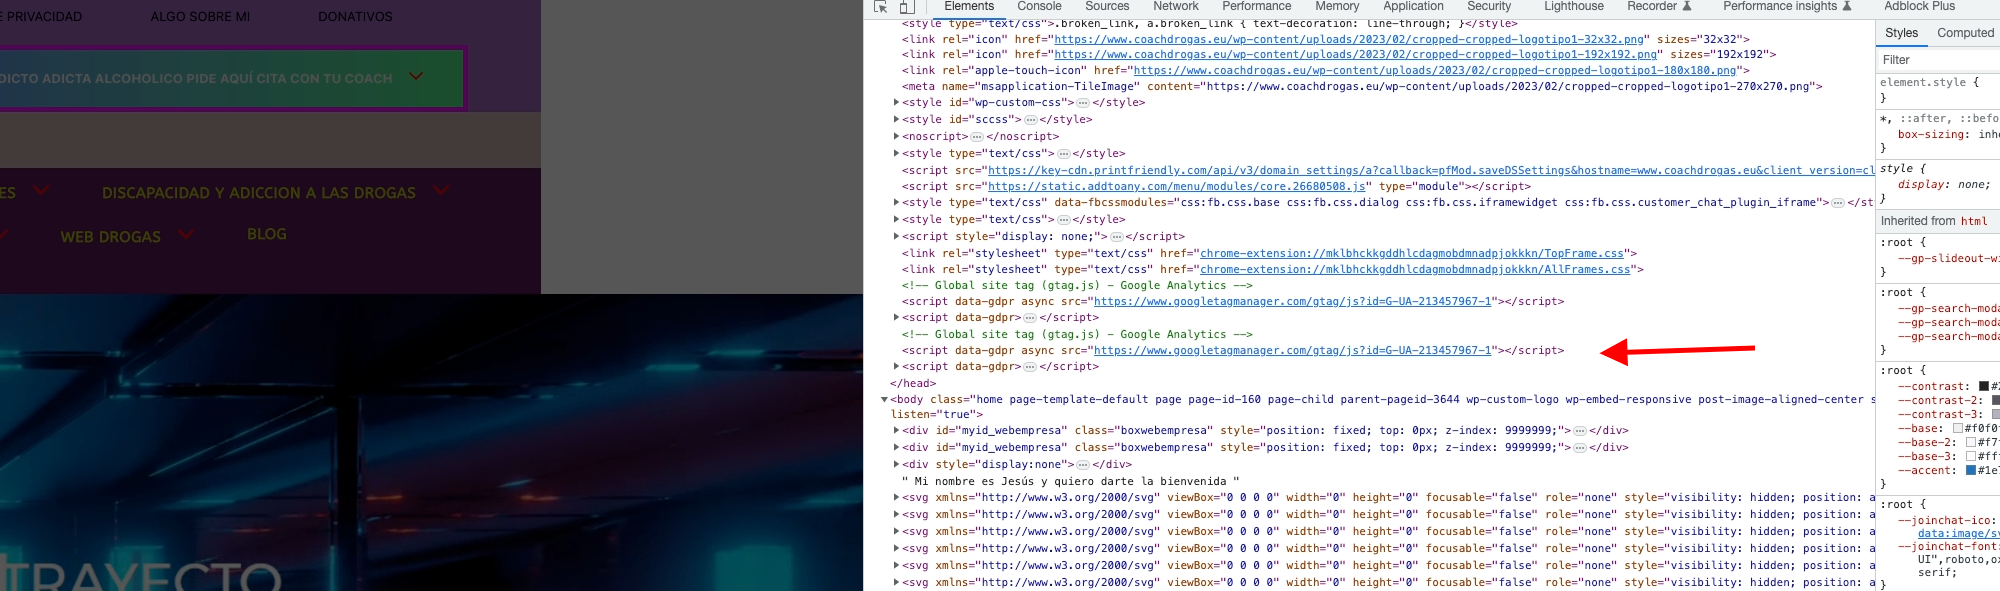Image resolution: width=2000 pixels, height=591 pixels.
Task: Go to the Security tab
Action: coord(1489,6)
